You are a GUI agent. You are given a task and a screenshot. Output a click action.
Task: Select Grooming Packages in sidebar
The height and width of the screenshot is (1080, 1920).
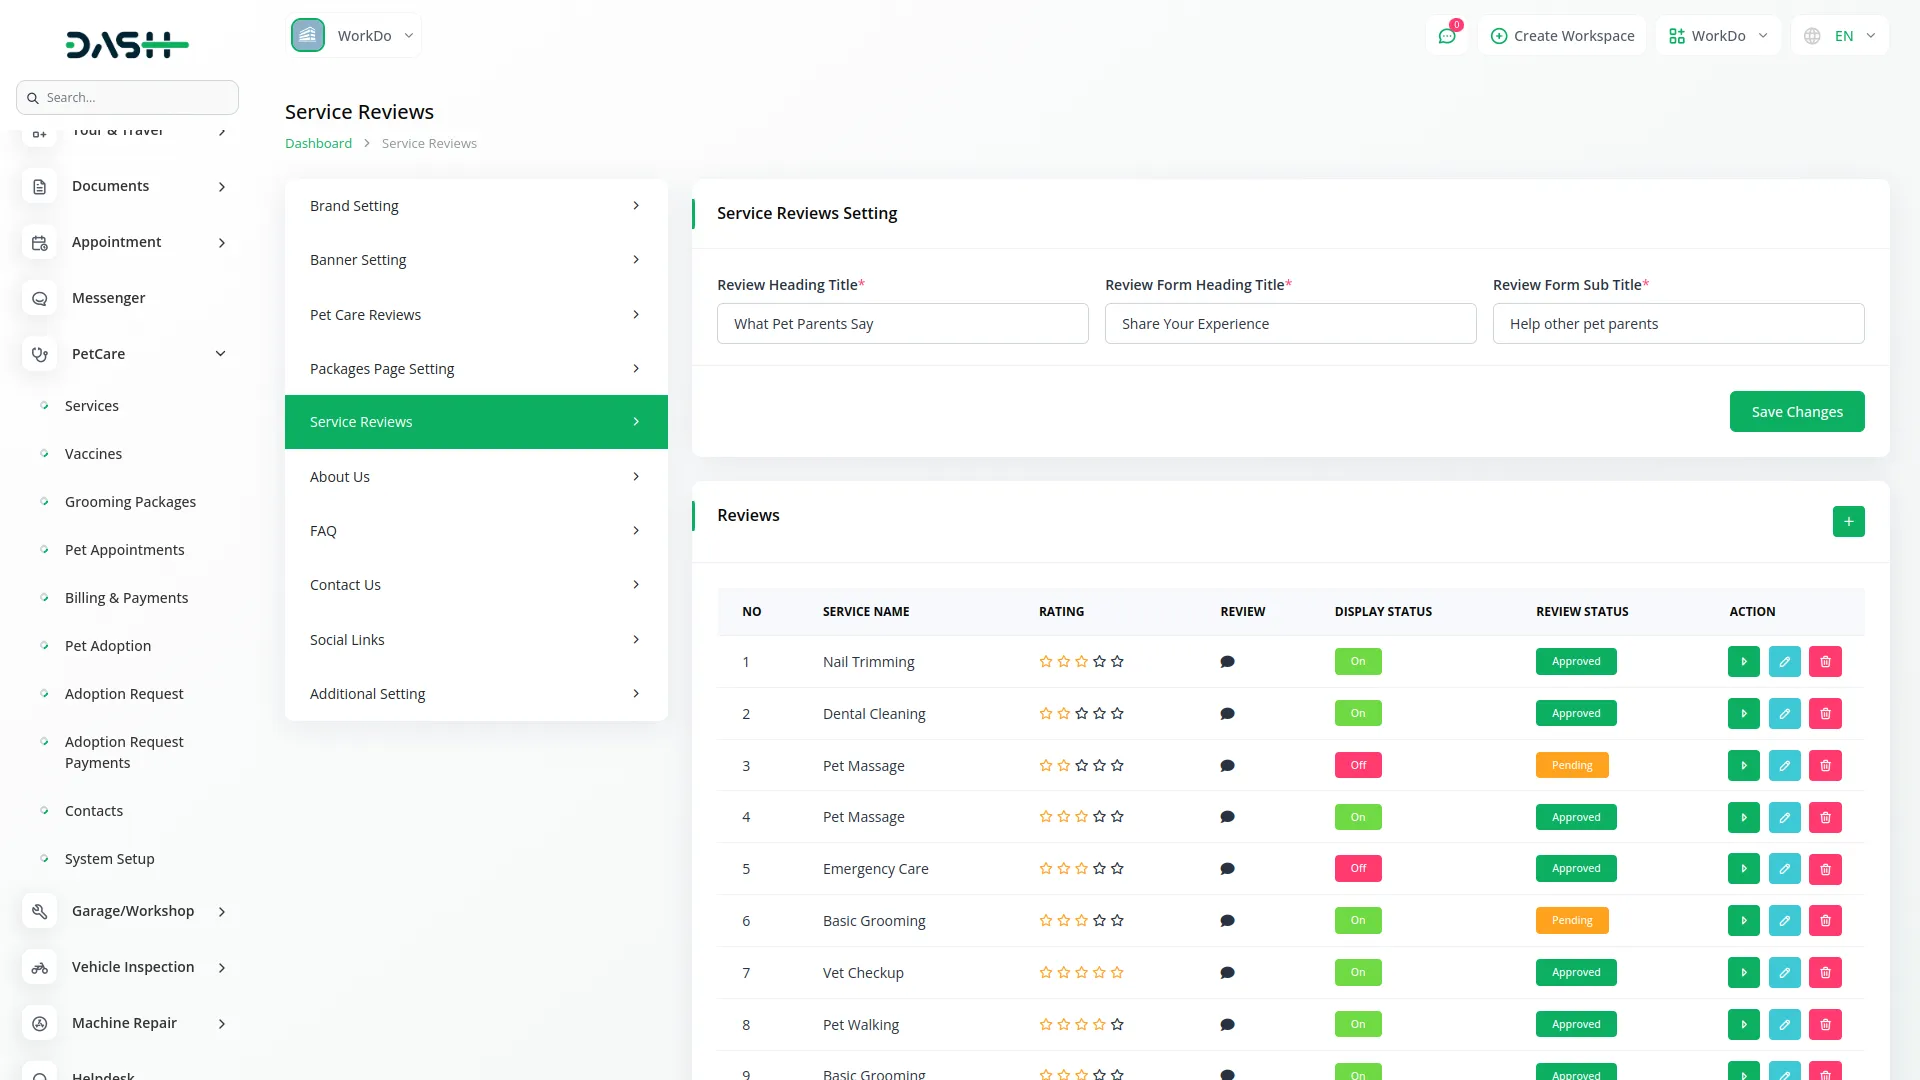[130, 502]
